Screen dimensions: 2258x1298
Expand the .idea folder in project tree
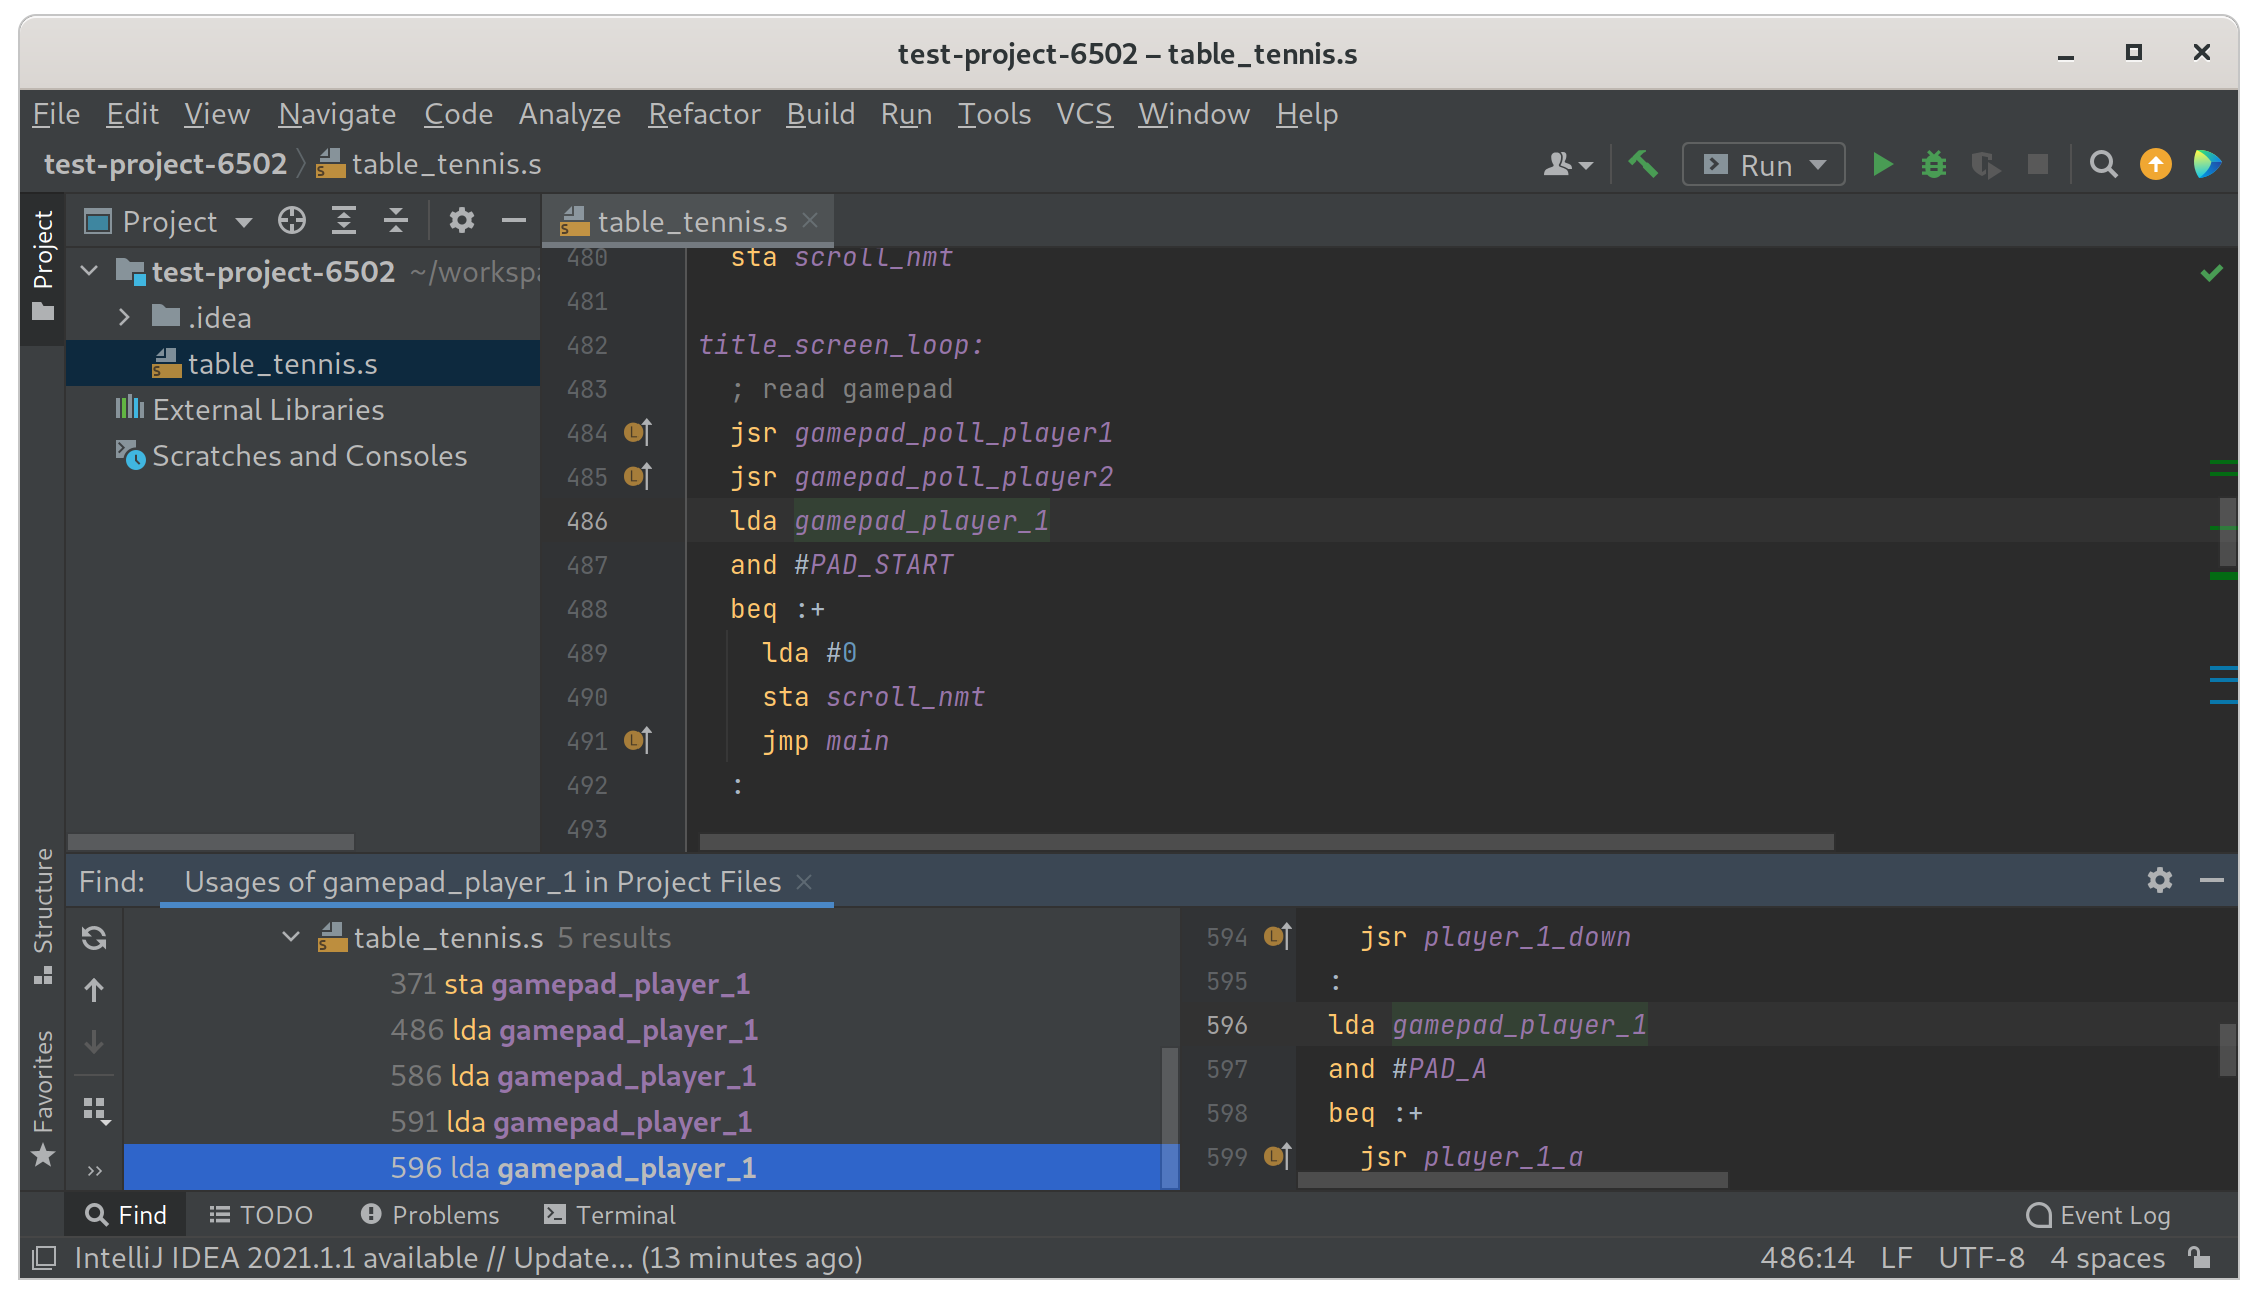(124, 318)
